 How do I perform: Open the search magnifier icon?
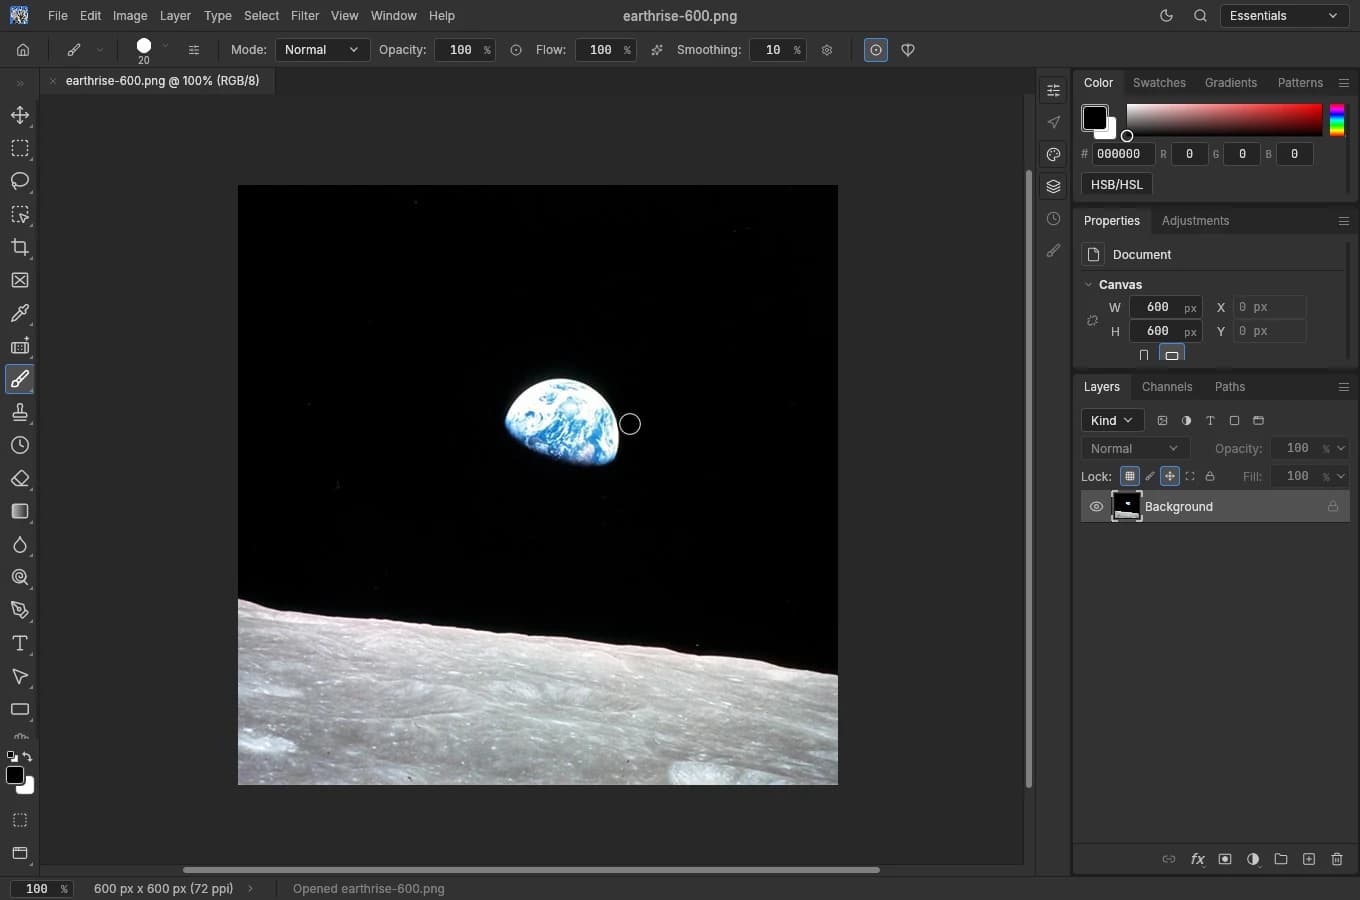point(1200,16)
